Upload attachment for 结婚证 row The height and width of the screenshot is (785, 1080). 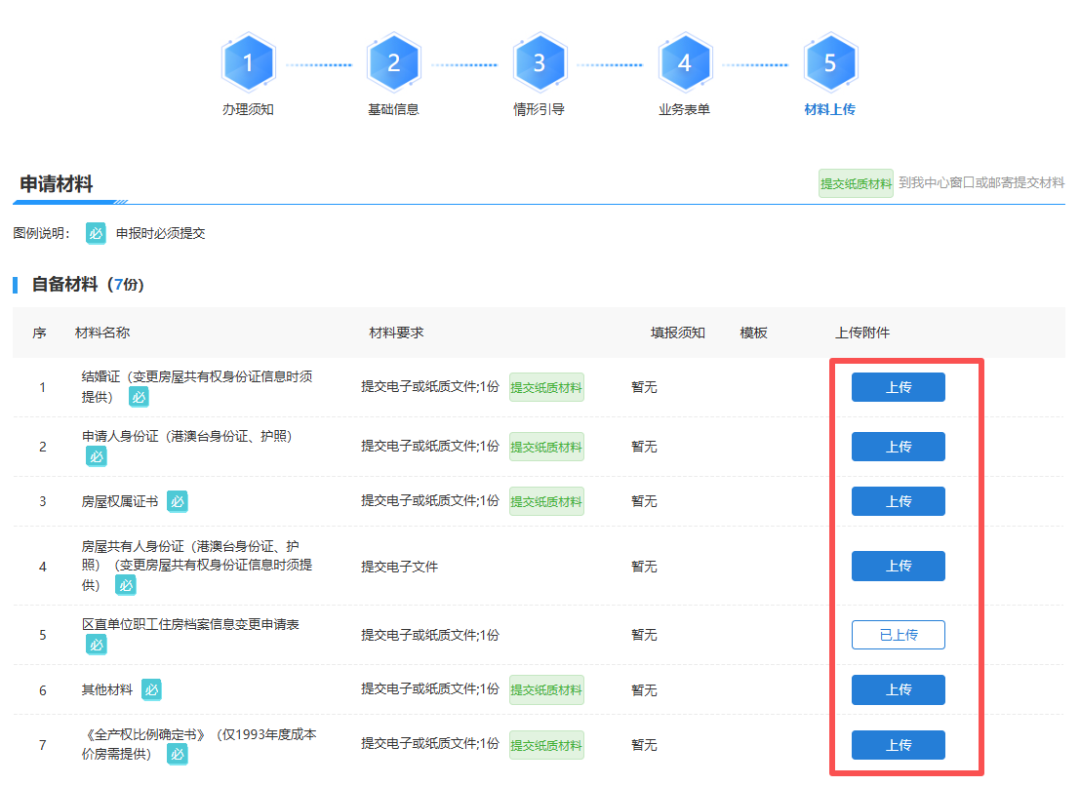click(898, 387)
